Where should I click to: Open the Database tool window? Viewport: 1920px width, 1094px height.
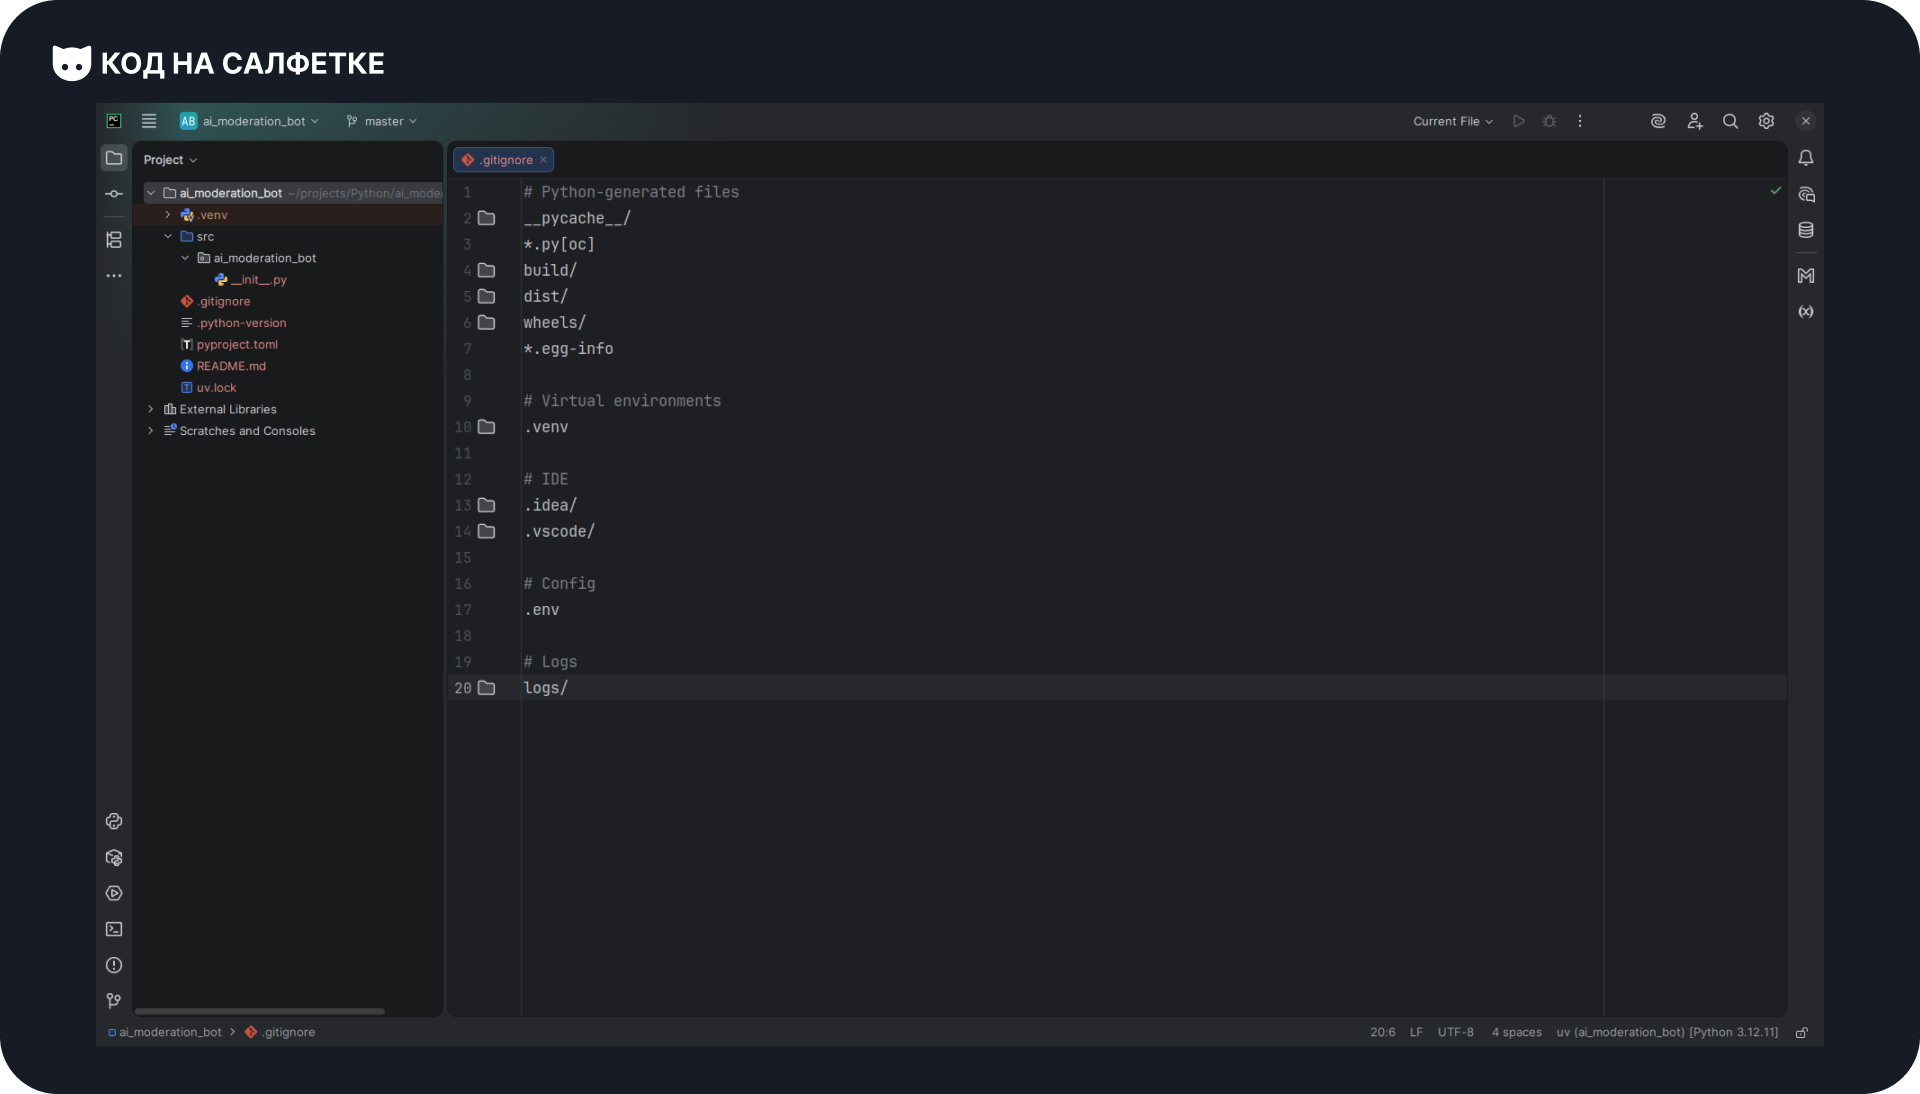pos(1806,231)
